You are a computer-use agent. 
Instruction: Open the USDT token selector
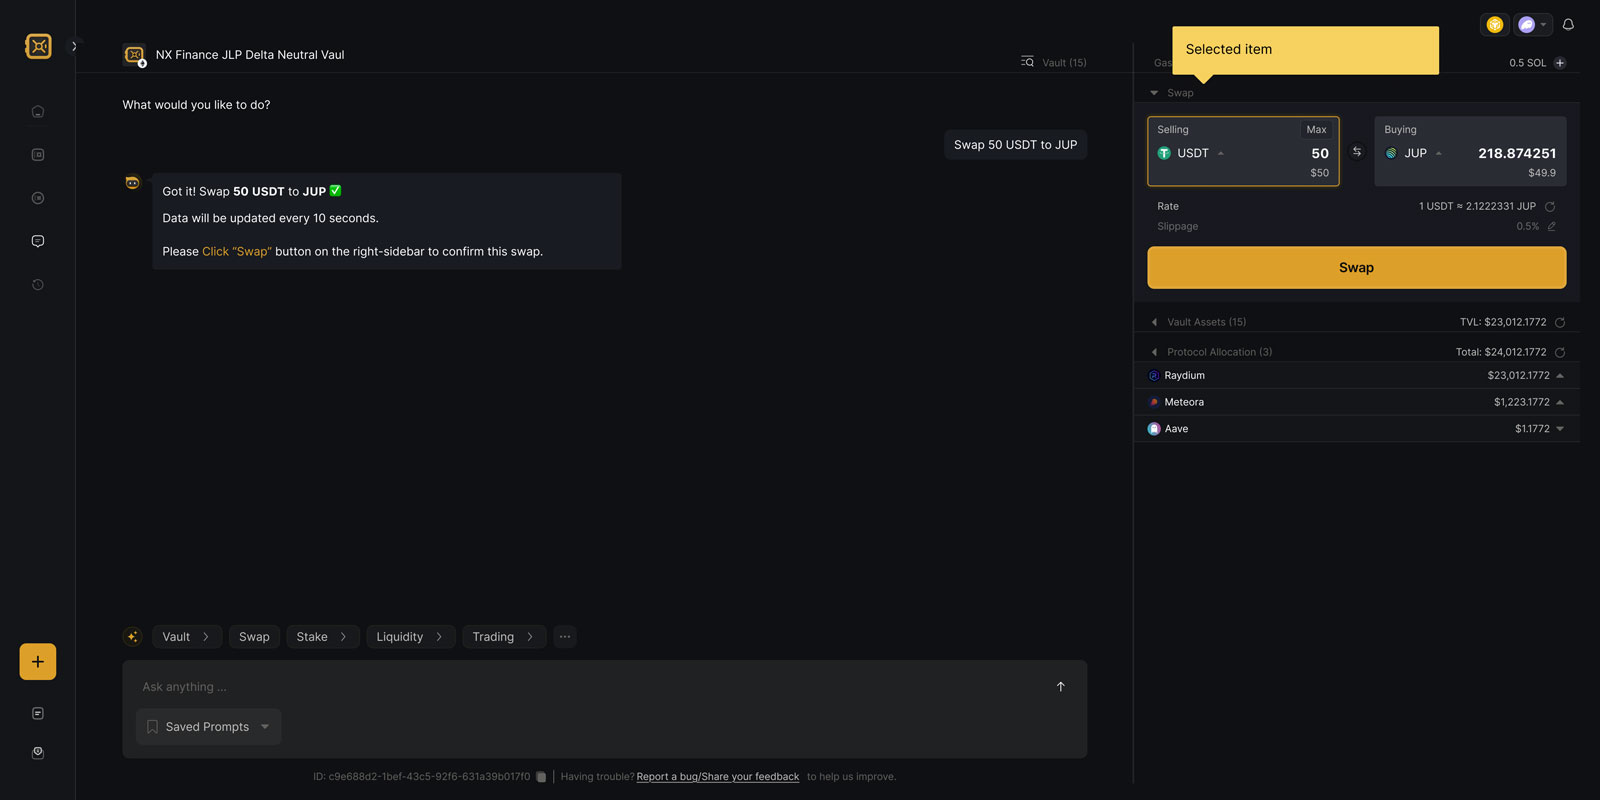1191,153
